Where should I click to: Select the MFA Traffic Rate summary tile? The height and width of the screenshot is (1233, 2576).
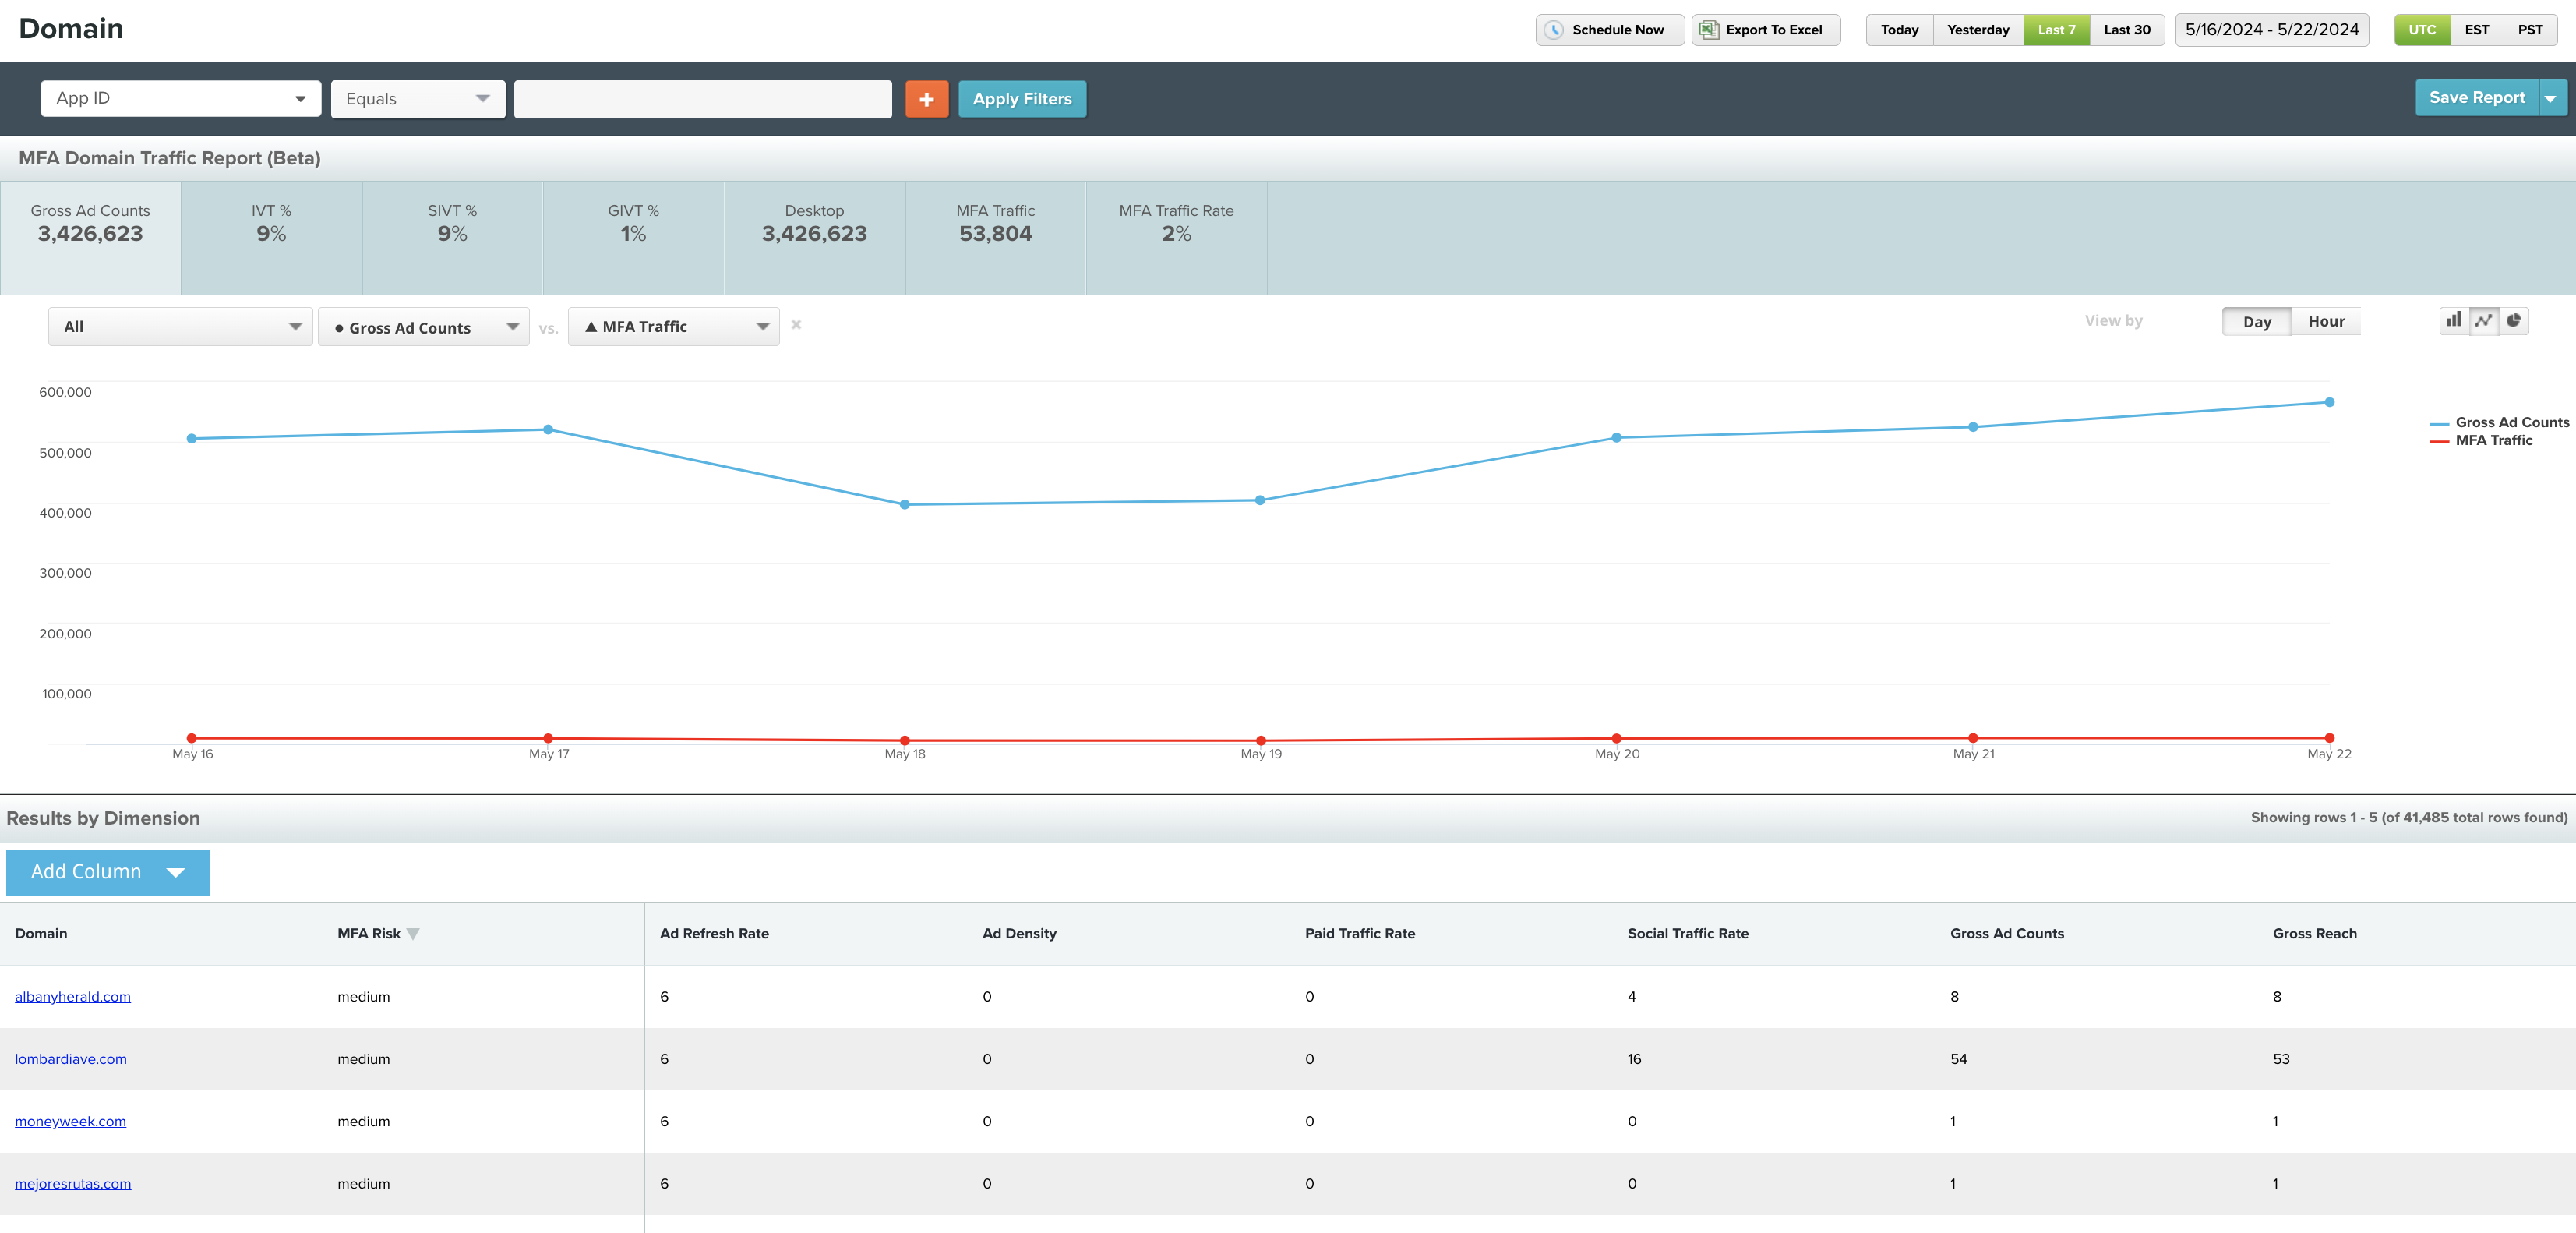coord(1176,238)
